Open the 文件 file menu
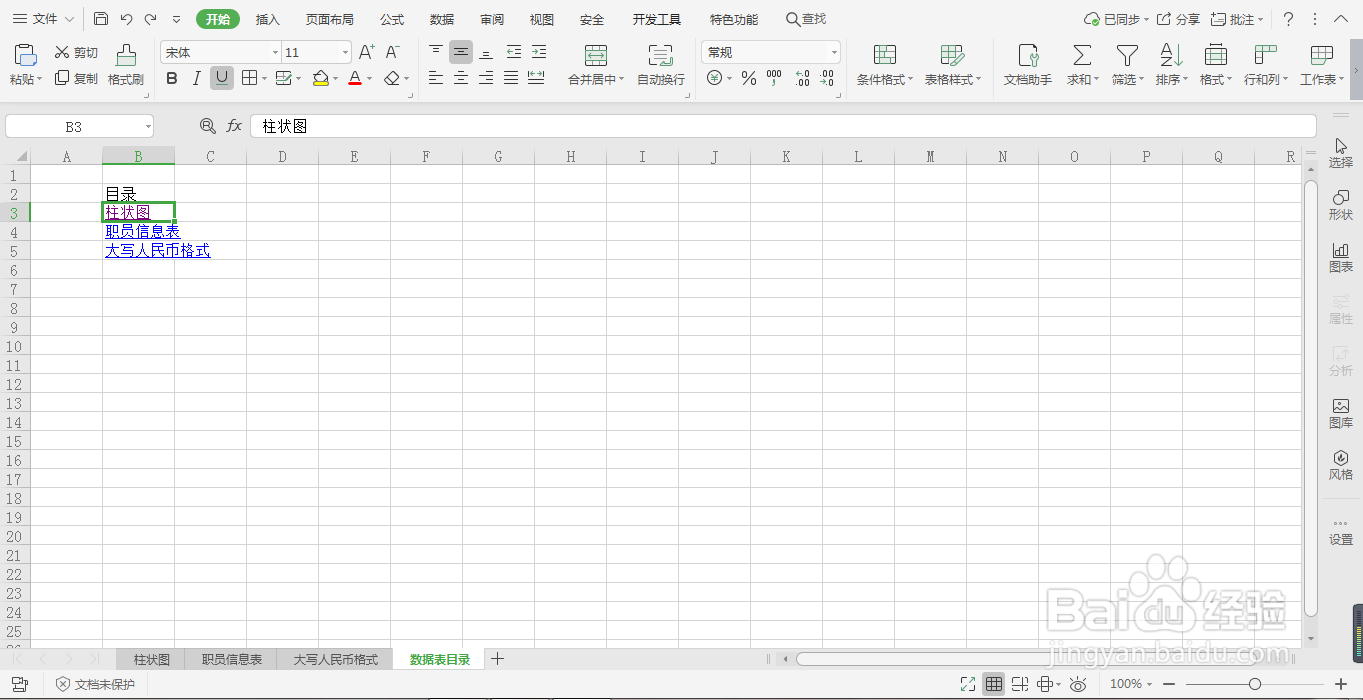 pyautogui.click(x=43, y=19)
